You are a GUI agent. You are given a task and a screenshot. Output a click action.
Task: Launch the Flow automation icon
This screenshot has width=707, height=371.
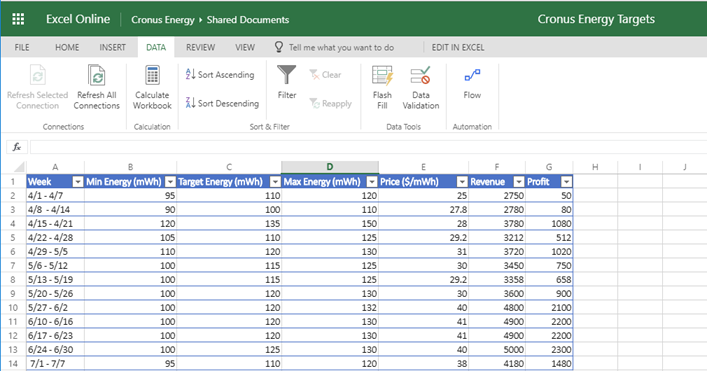pyautogui.click(x=472, y=75)
